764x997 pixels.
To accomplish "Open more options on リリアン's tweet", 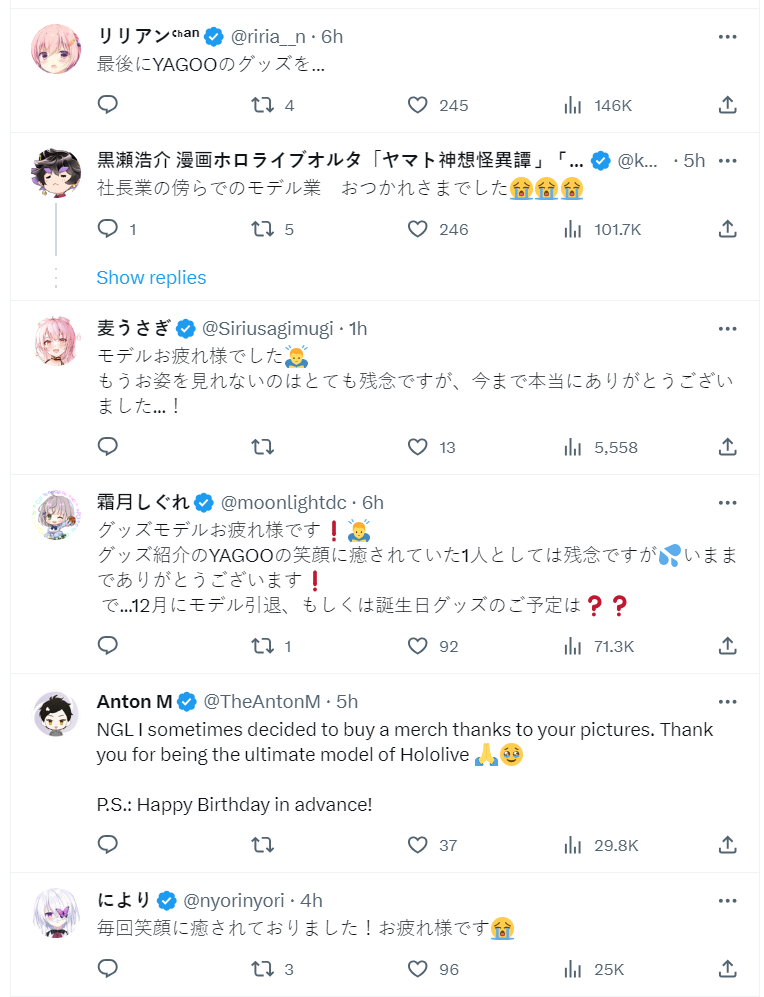I will coord(728,36).
